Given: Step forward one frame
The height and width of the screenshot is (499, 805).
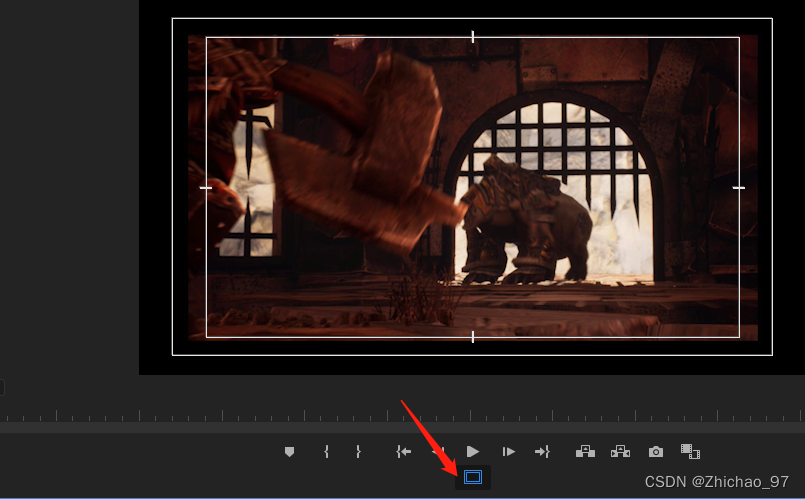Looking at the screenshot, I should coord(508,452).
